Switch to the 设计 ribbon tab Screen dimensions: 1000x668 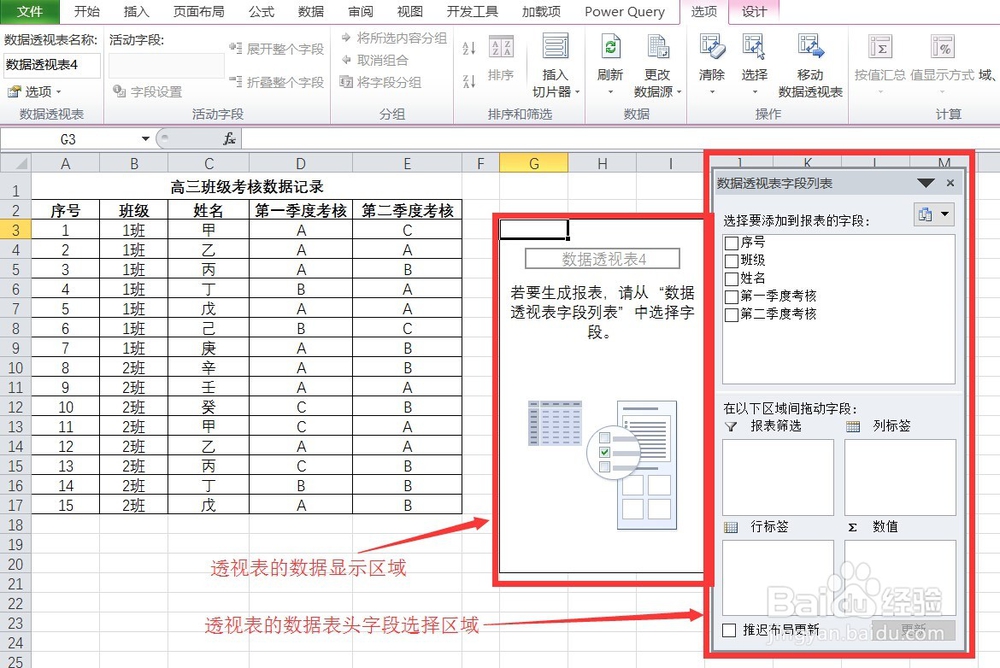tap(754, 12)
